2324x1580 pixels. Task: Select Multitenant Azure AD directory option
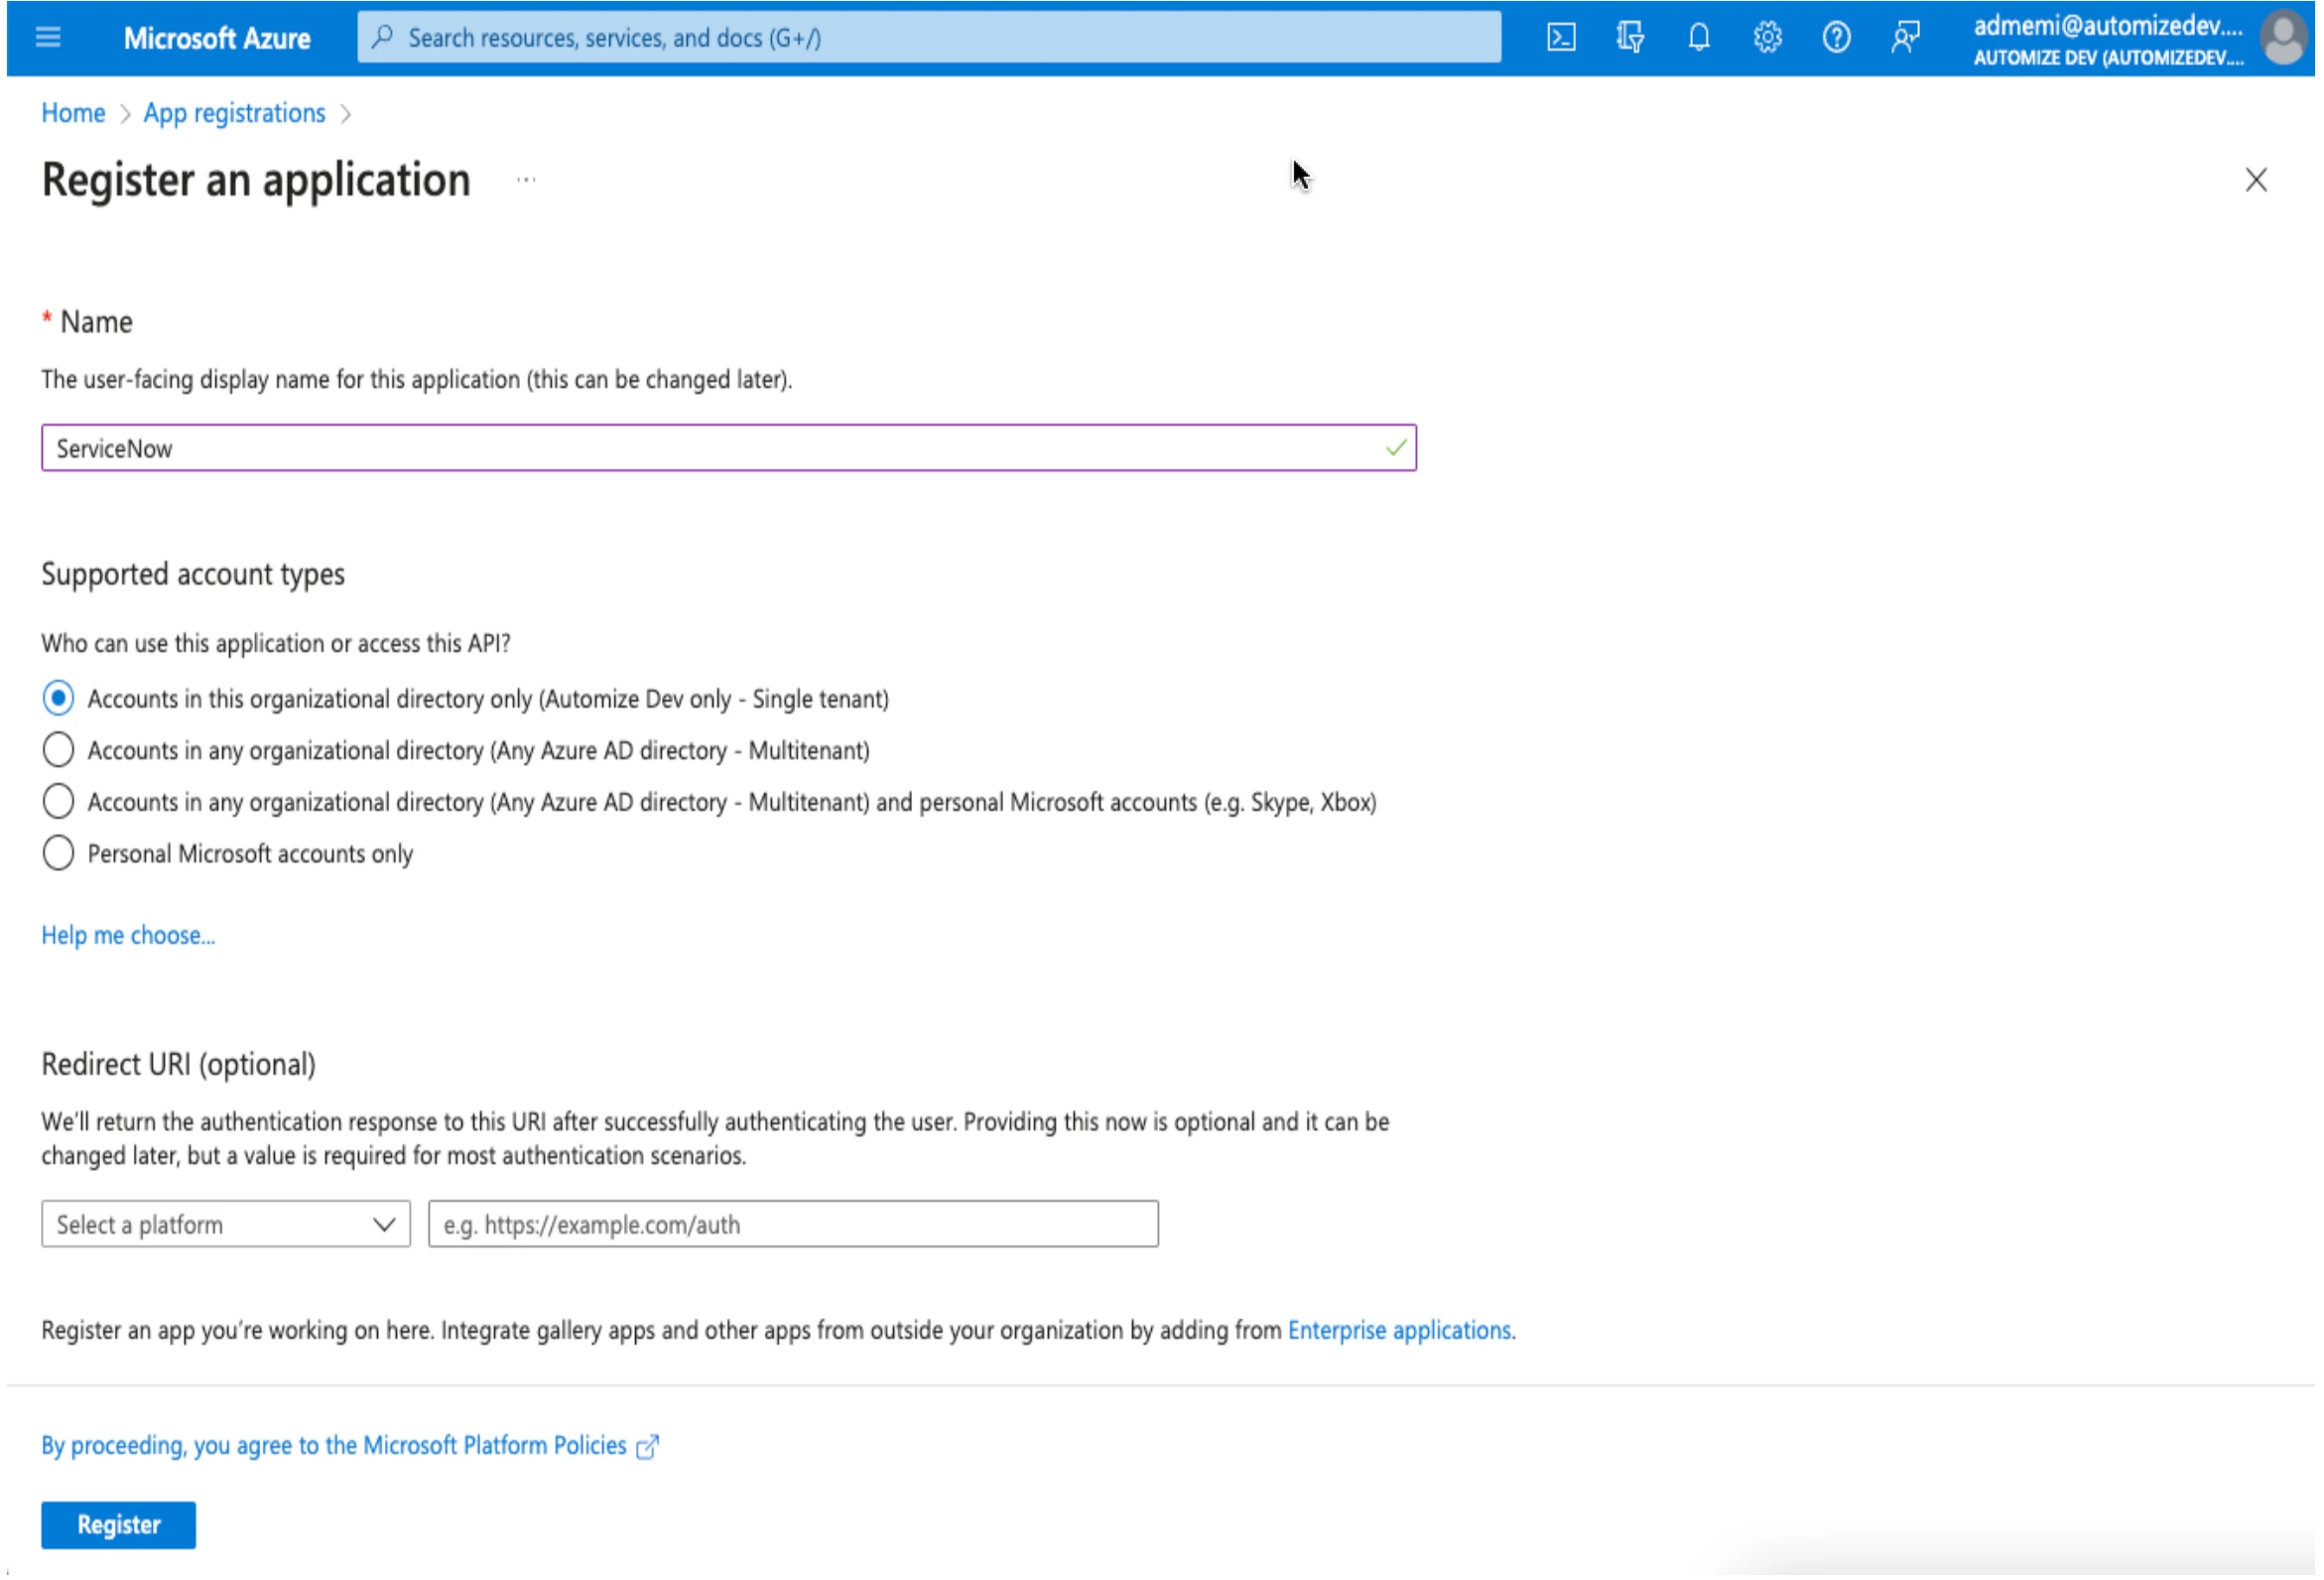tap(58, 750)
